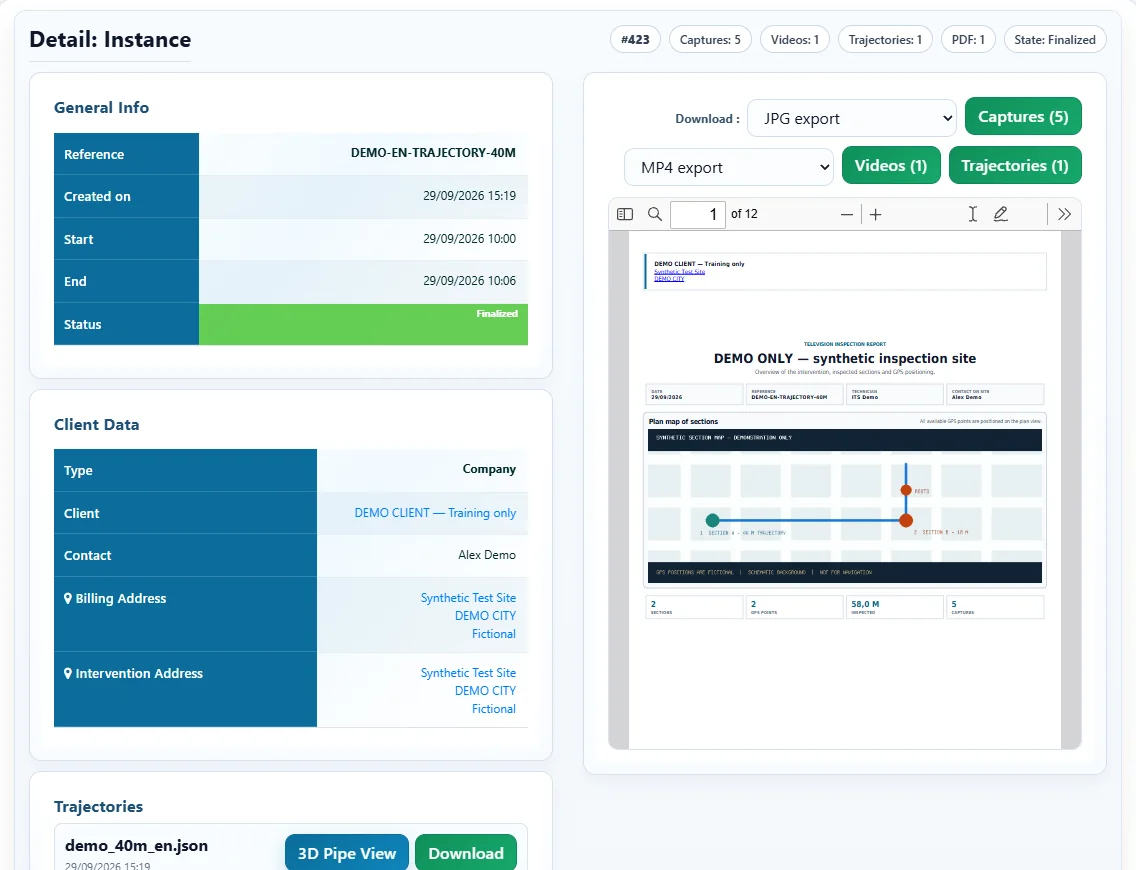This screenshot has height=870, width=1136.
Task: Open the MP4 export dropdown
Action: tap(729, 167)
